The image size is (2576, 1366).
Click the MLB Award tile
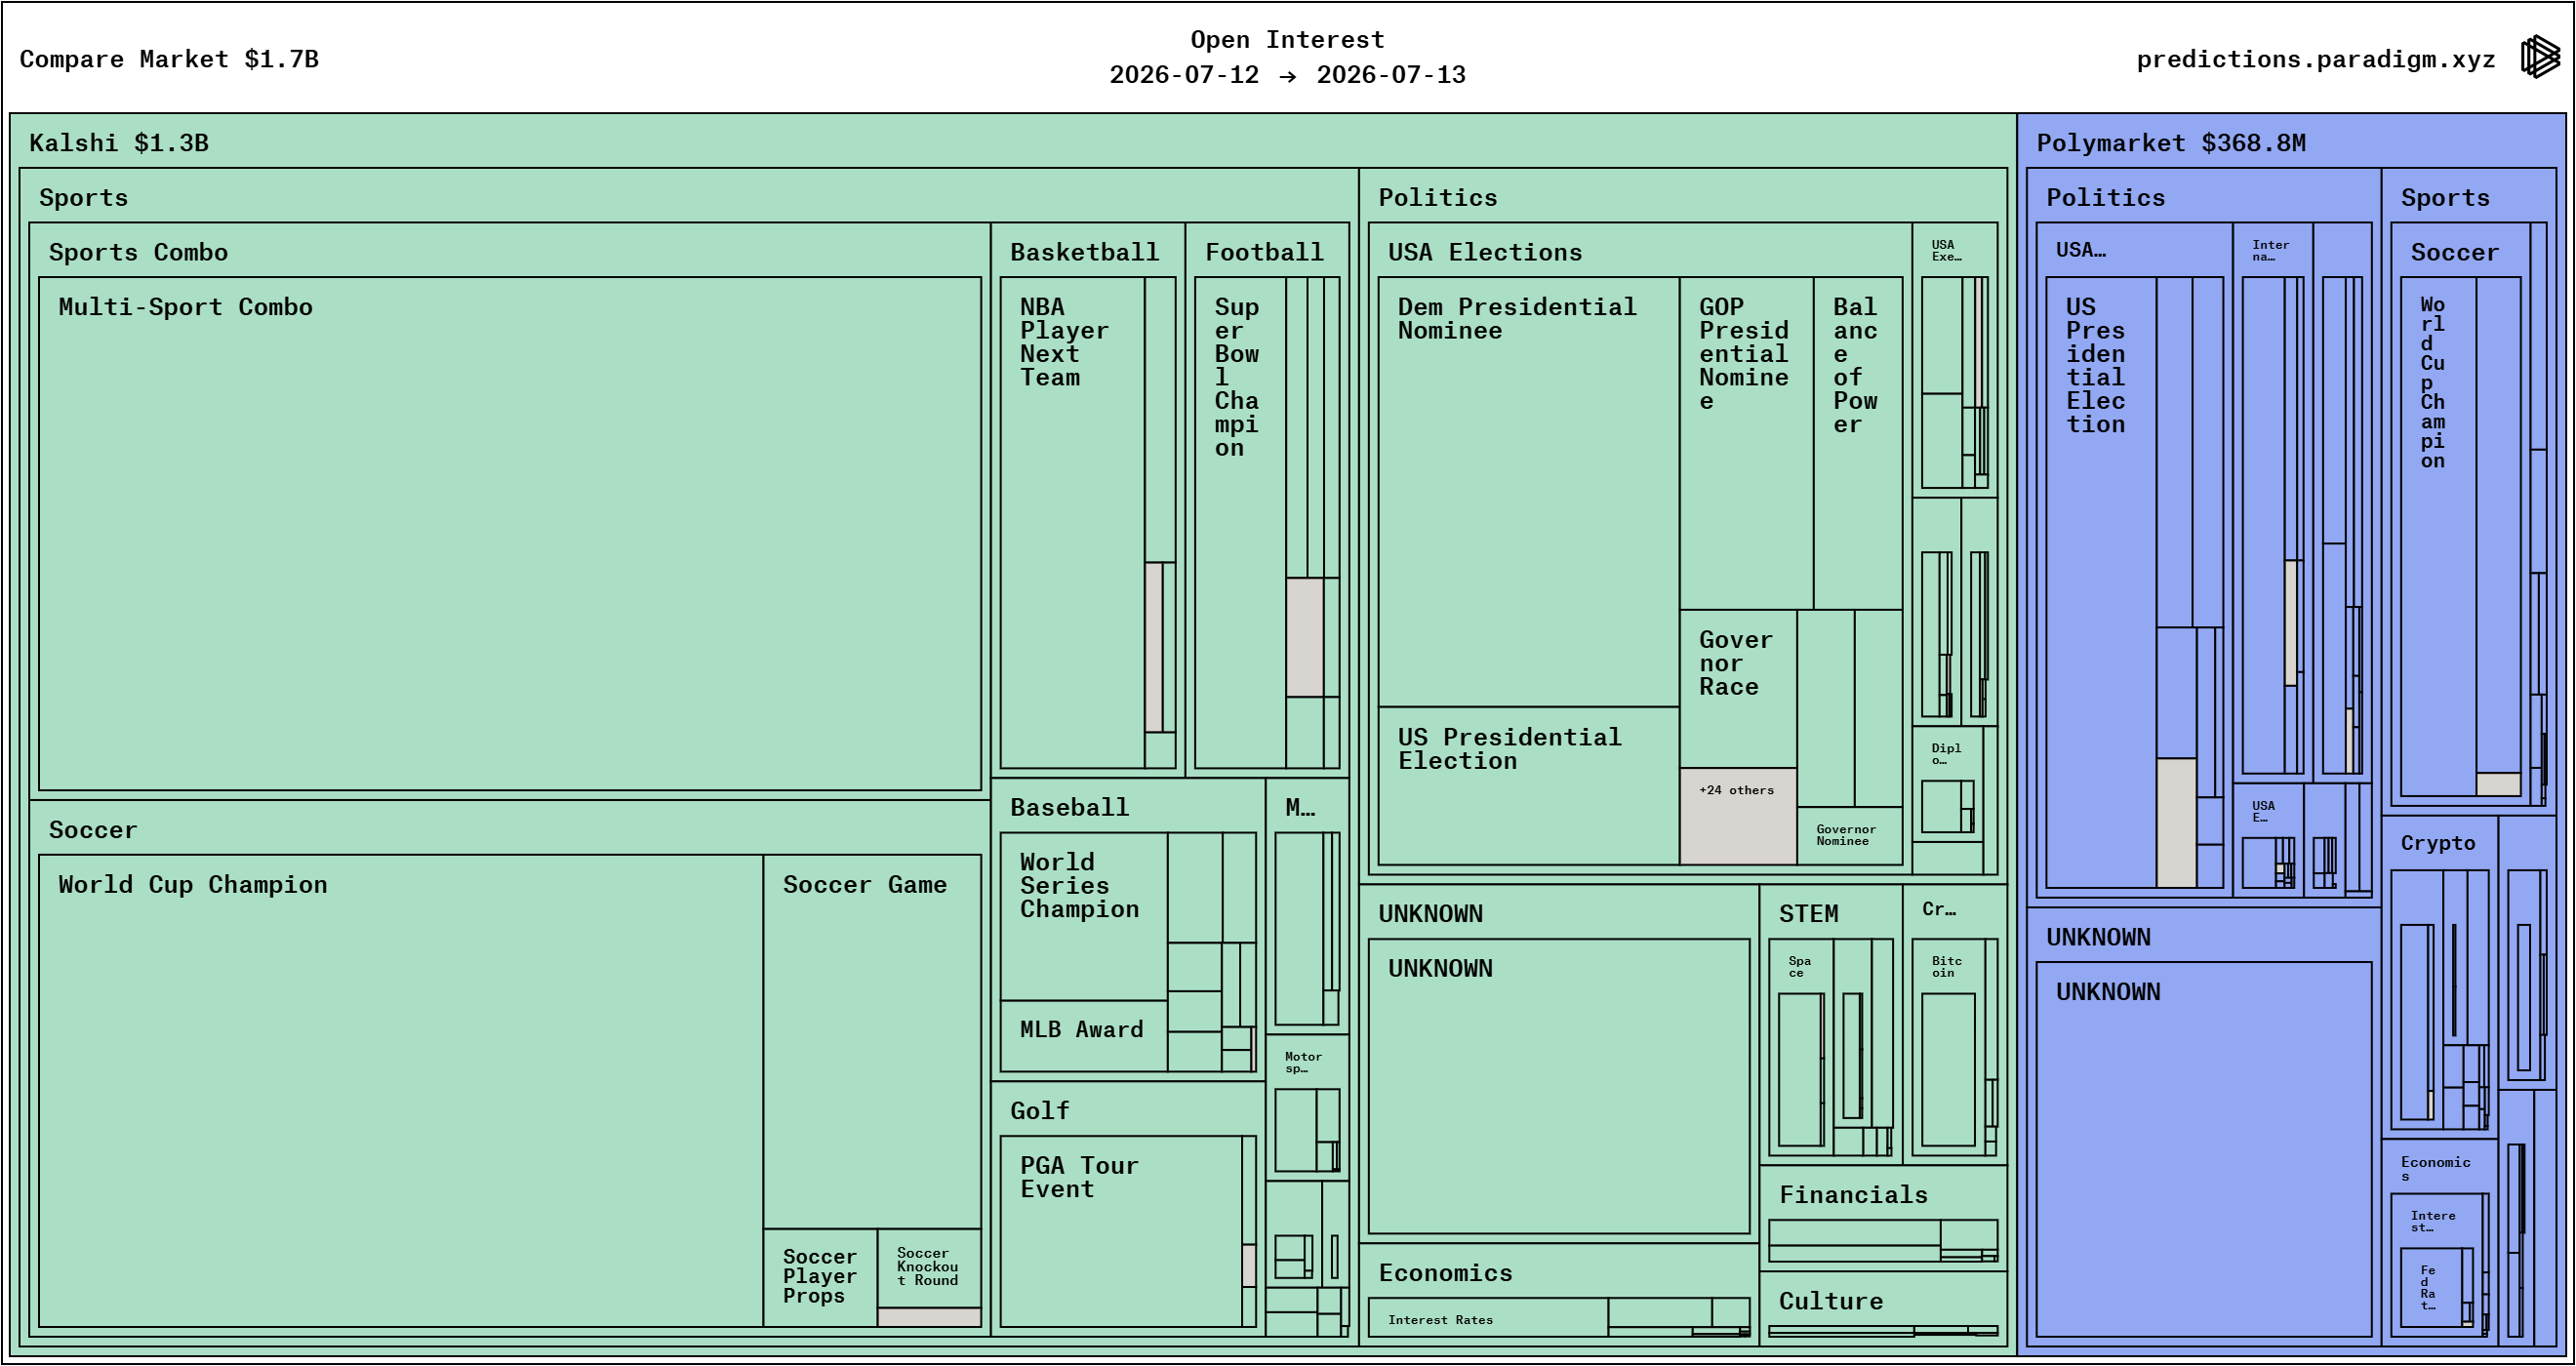[1084, 1035]
